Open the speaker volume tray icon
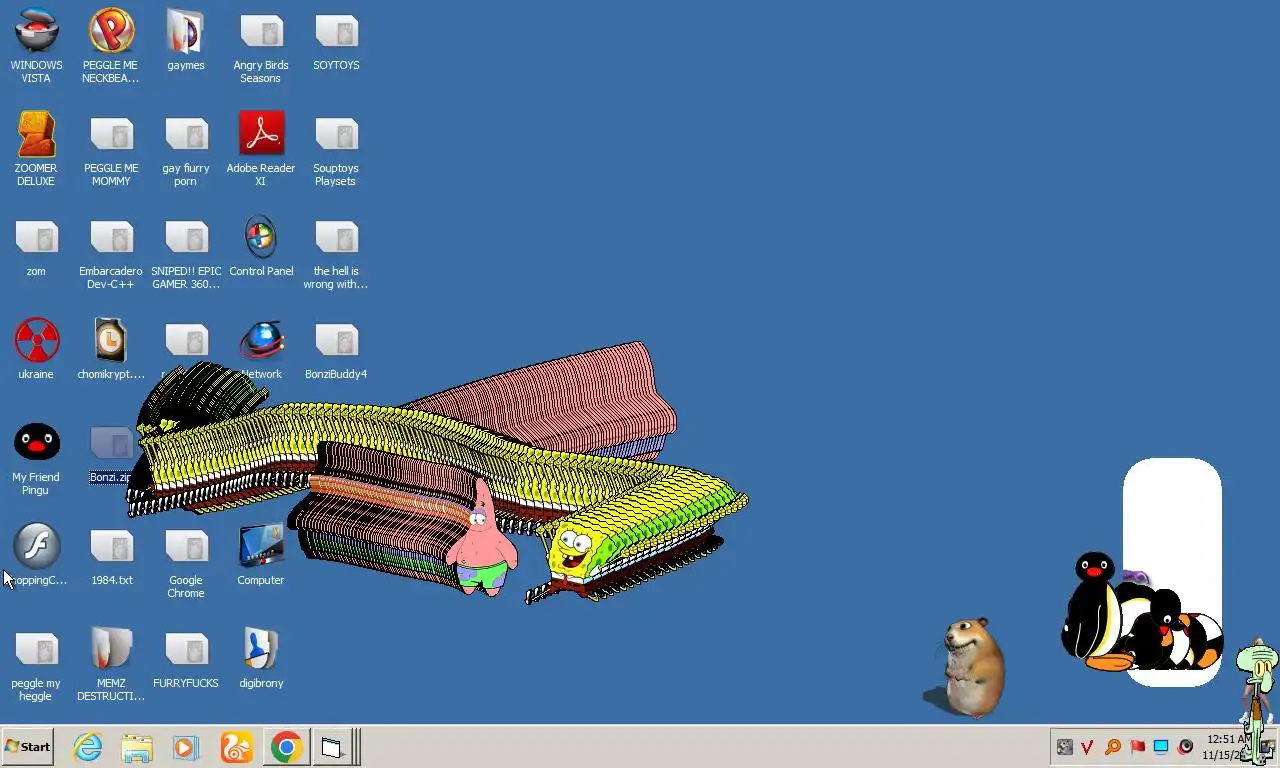The height and width of the screenshot is (768, 1280). point(1186,747)
